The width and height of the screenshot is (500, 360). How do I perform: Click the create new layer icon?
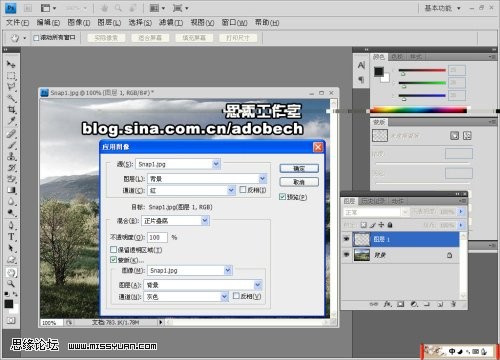coord(440,304)
